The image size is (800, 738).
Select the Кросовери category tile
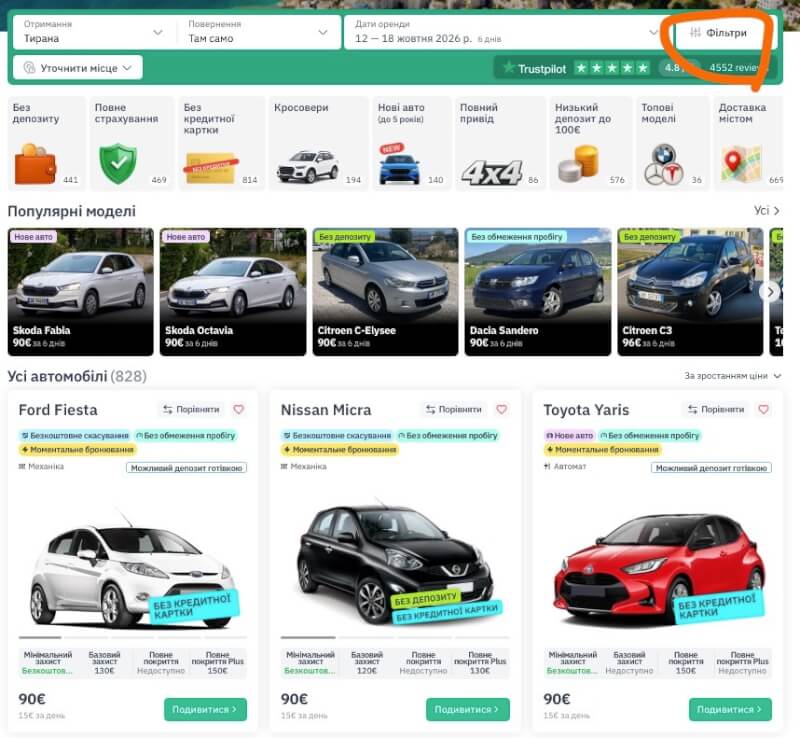point(318,143)
